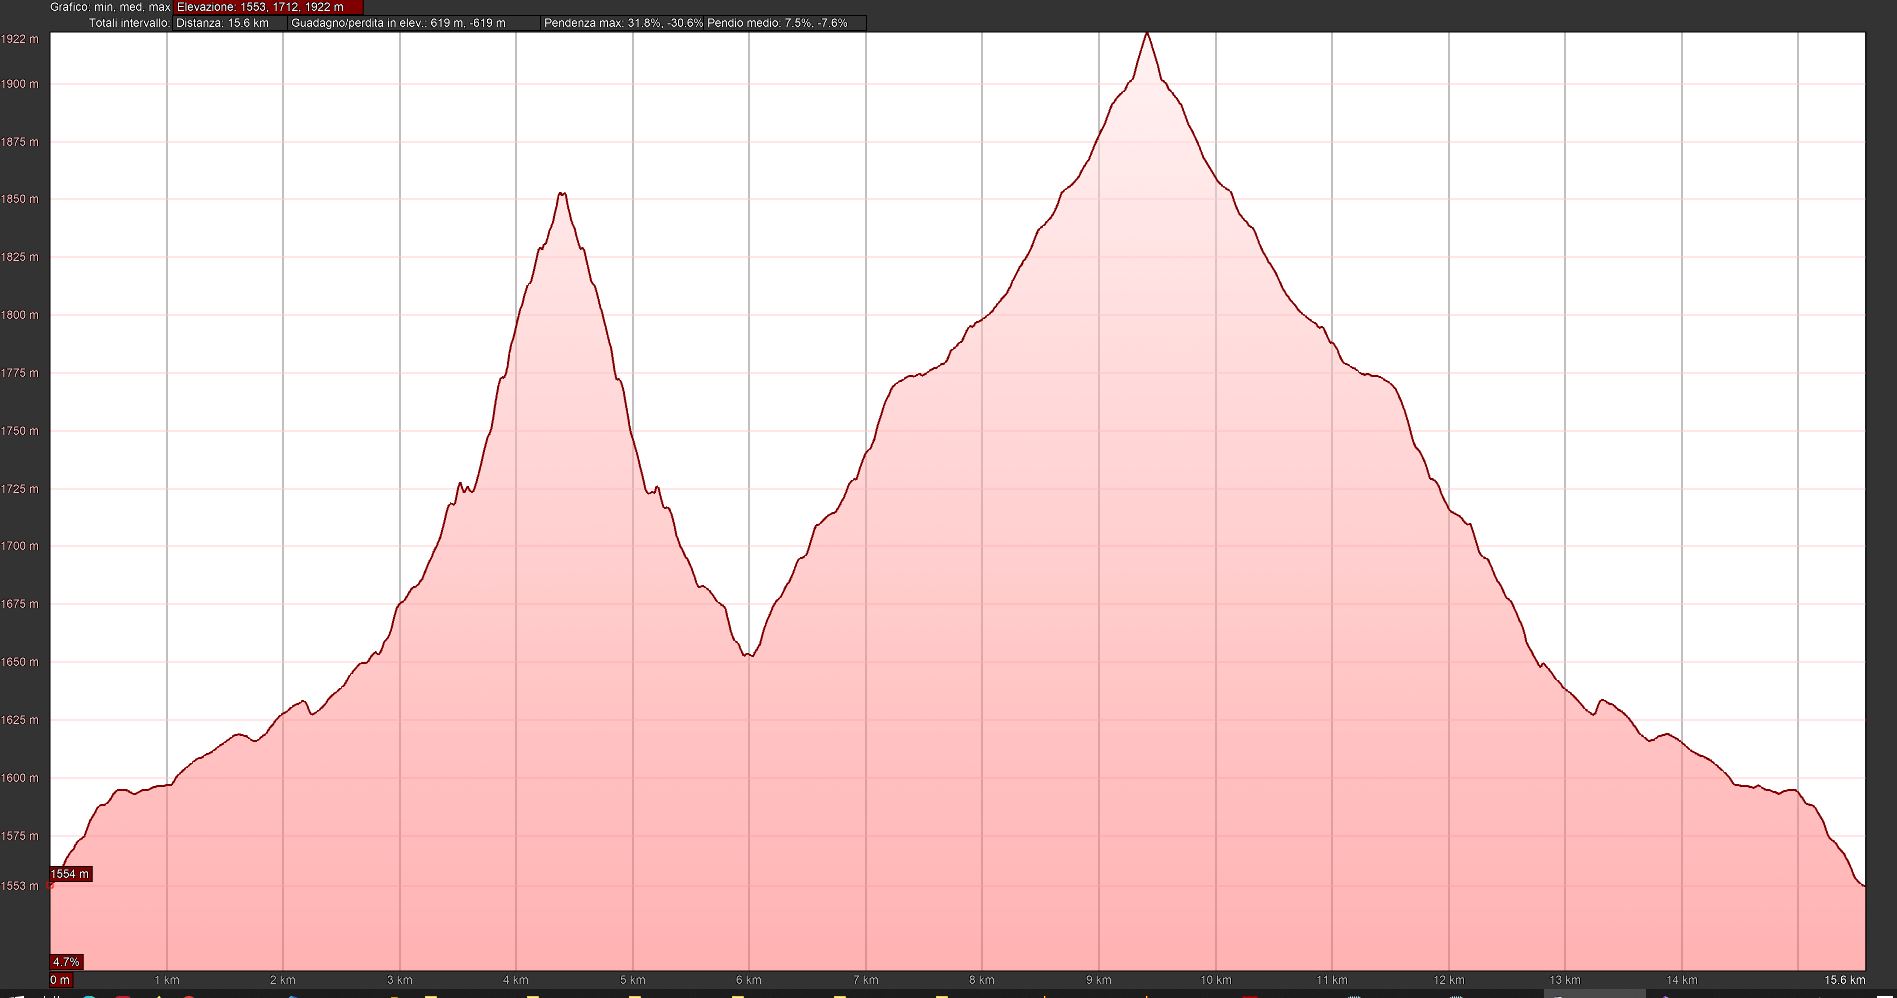Click the valley low point at 6 km
The height and width of the screenshot is (998, 1897).
coord(749,656)
